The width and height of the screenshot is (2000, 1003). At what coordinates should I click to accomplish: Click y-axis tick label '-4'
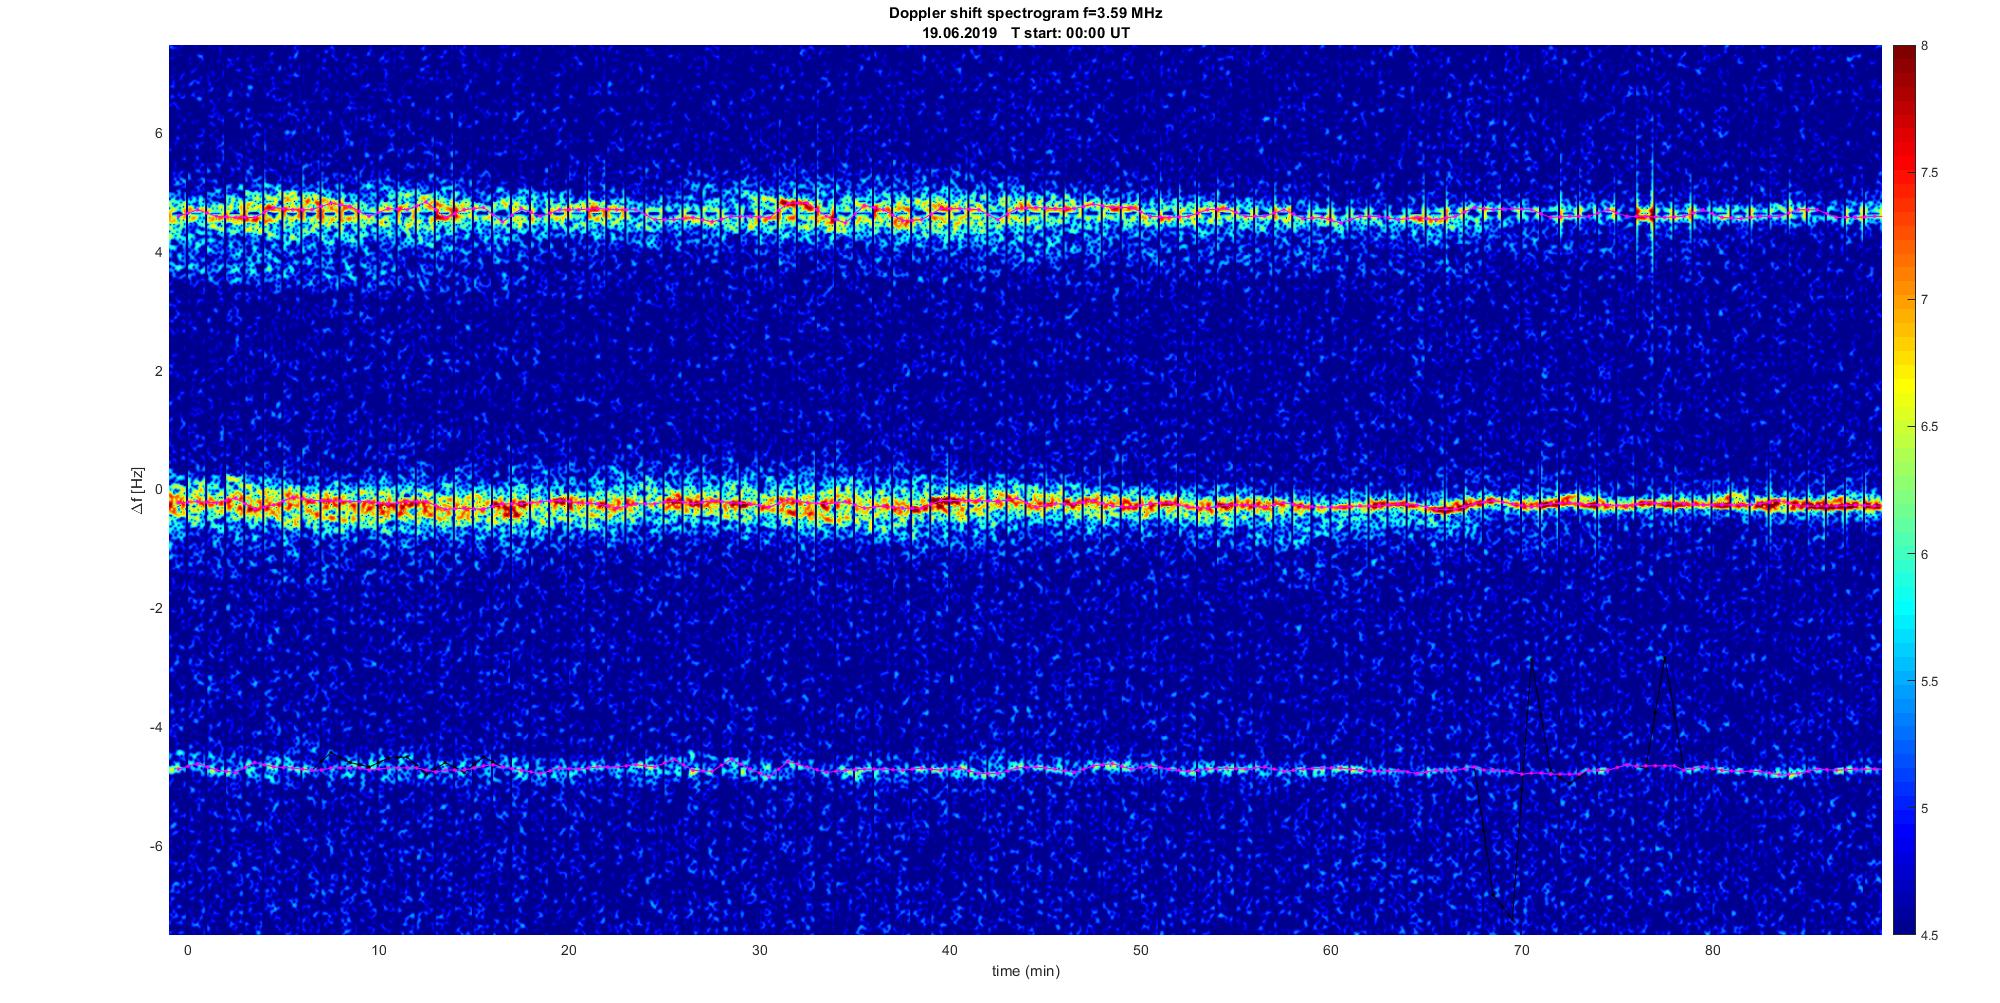[x=155, y=727]
